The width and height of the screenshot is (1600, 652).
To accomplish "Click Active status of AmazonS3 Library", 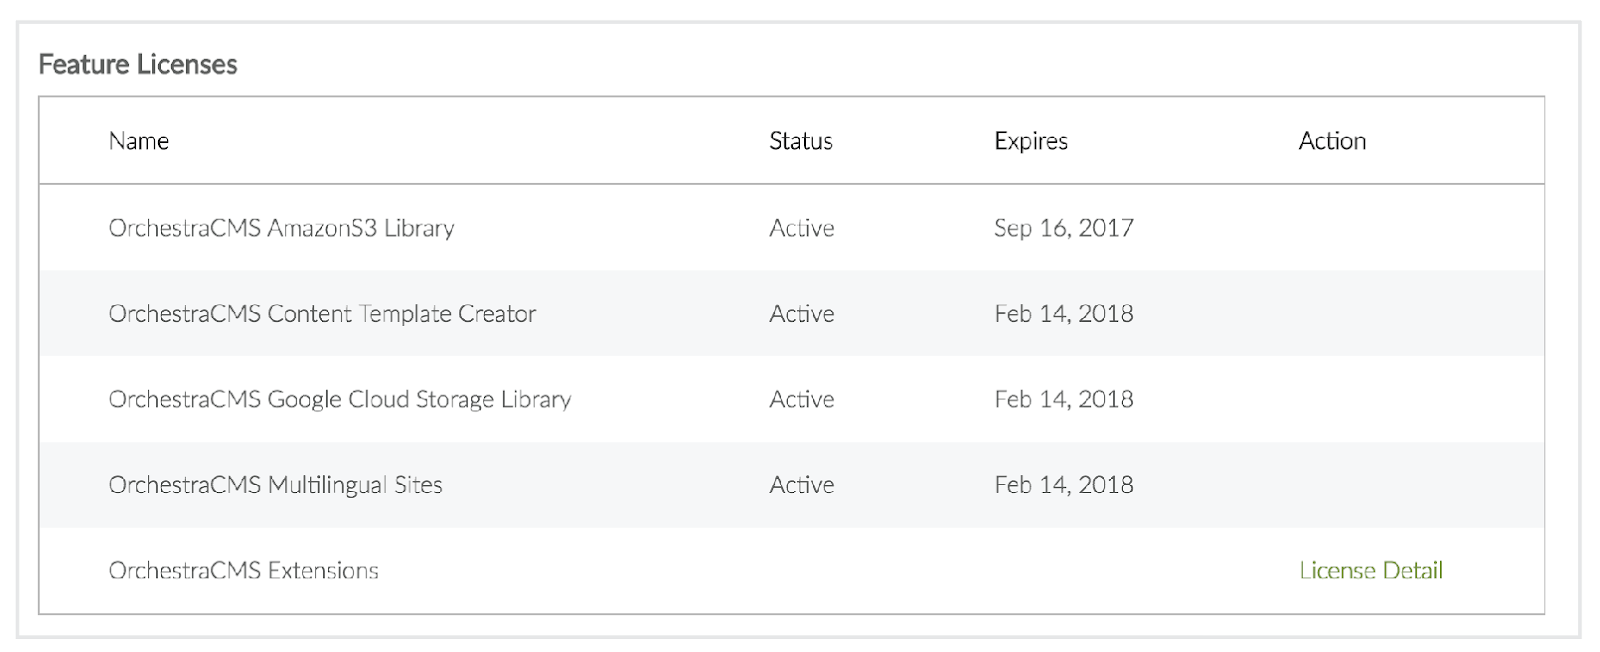I will point(801,228).
